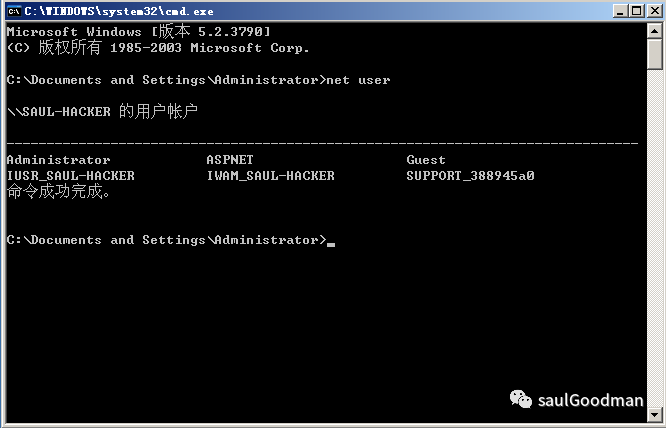Click the ASPNET account name
Image resolution: width=666 pixels, height=428 pixels.
click(230, 160)
